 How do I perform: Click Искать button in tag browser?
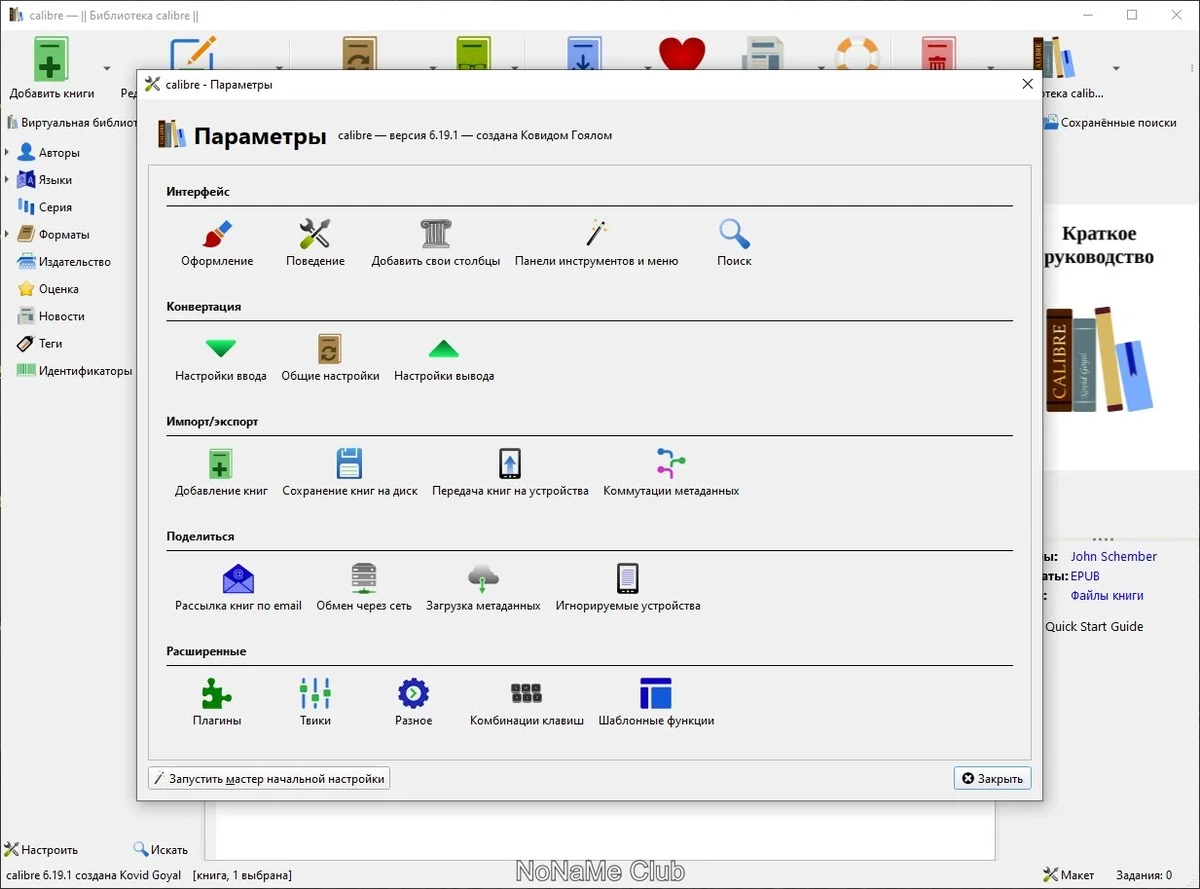point(161,849)
